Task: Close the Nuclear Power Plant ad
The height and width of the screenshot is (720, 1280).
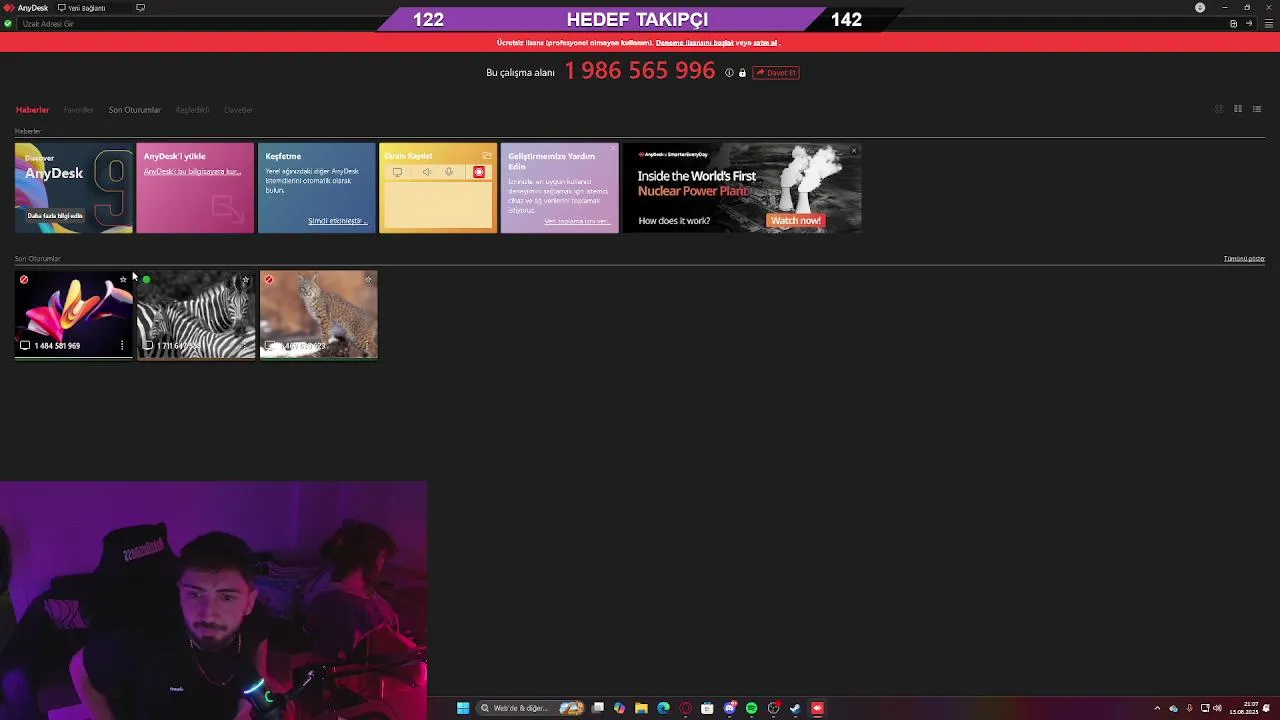Action: click(854, 150)
